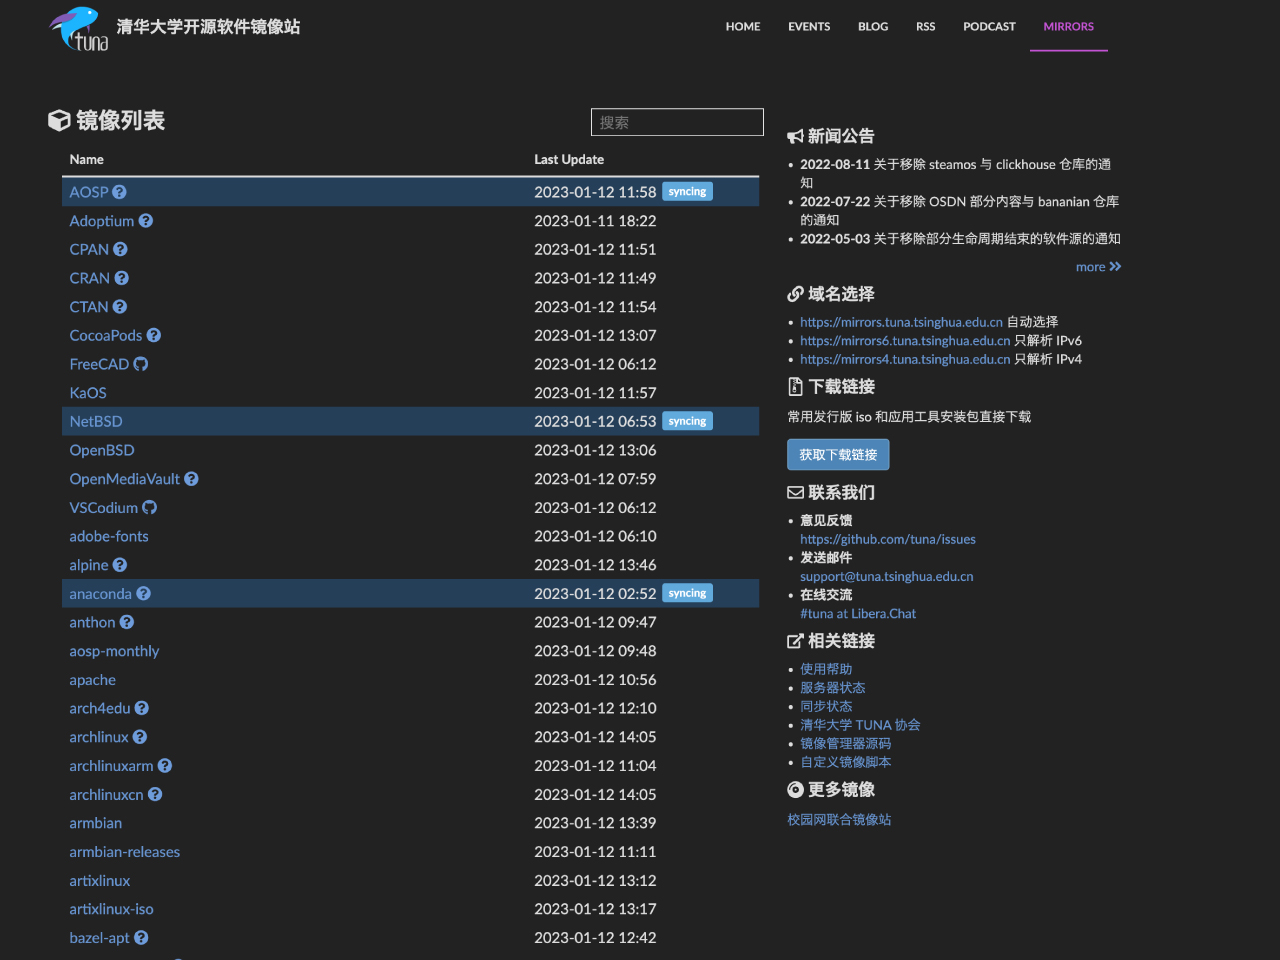
Task: Open EVENTS navigation item
Action: 809,27
